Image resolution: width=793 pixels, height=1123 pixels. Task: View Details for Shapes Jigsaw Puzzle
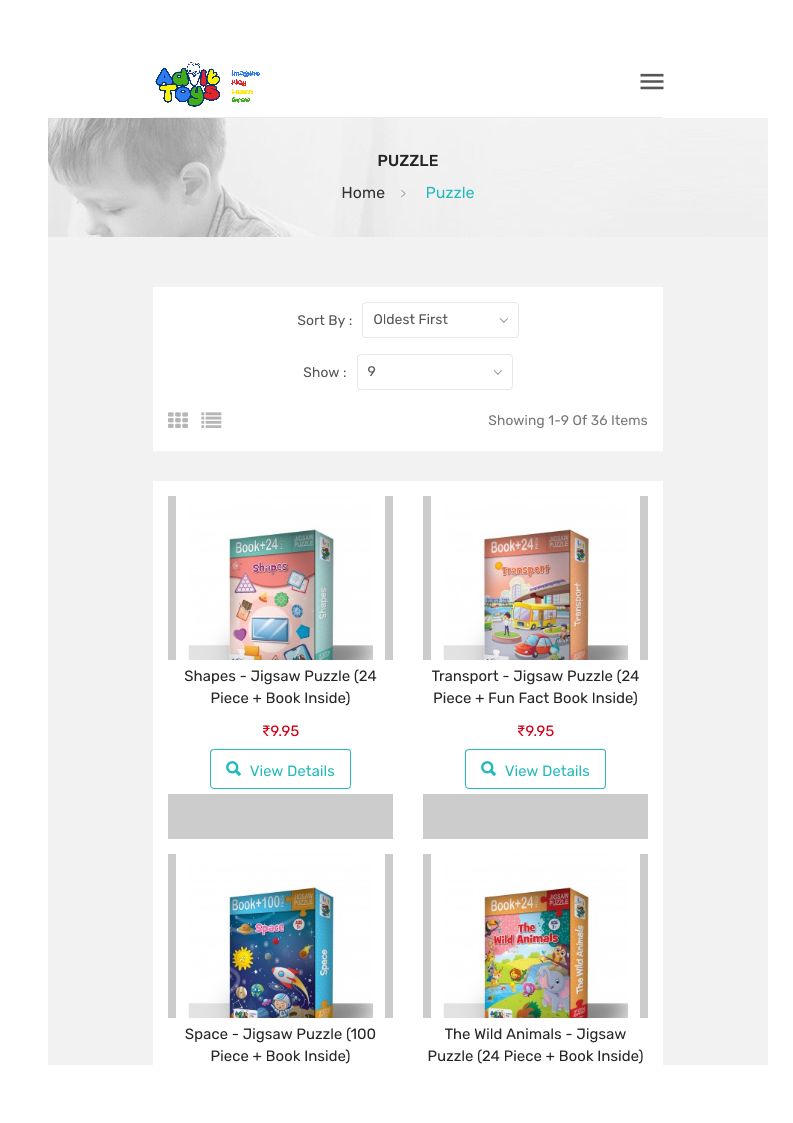point(280,769)
